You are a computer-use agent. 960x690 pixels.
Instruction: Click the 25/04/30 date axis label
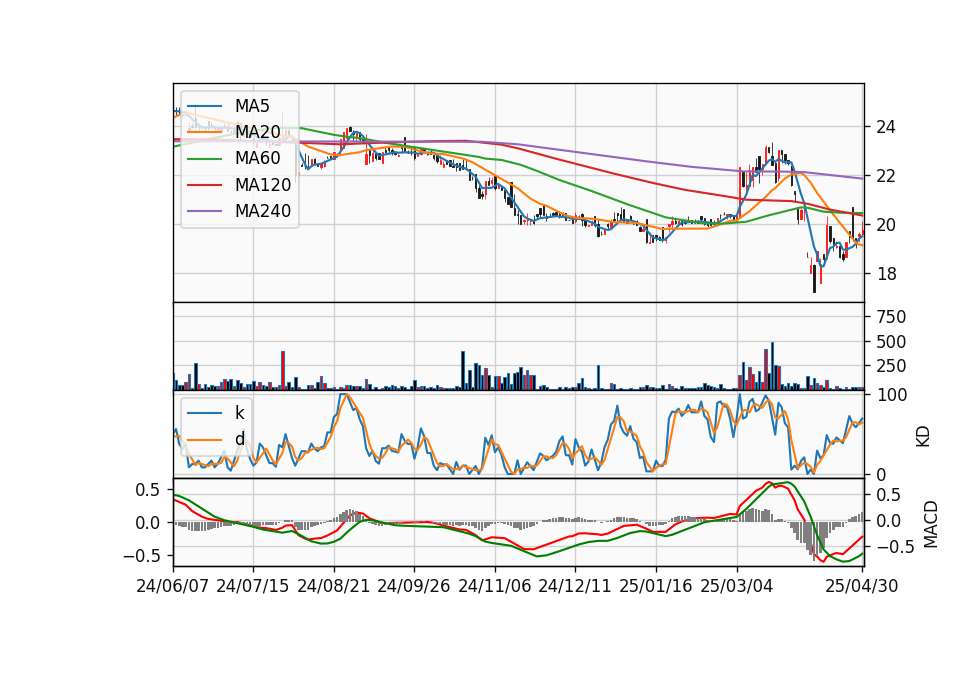[x=862, y=586]
